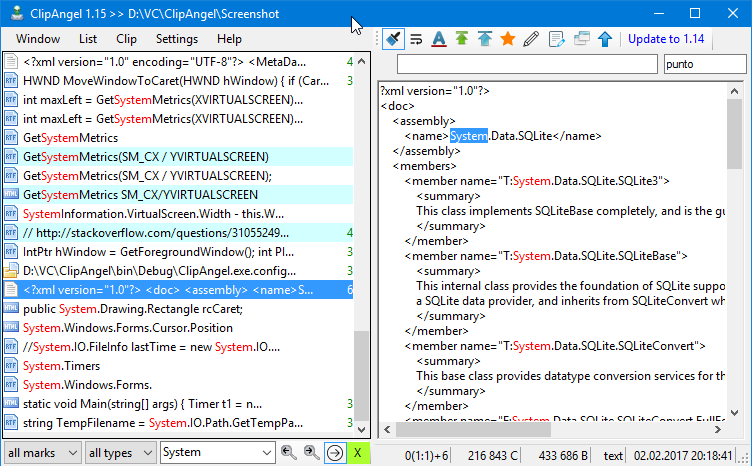The width and height of the screenshot is (752, 466).
Task: Click the circled right-arrow button
Action: click(335, 453)
